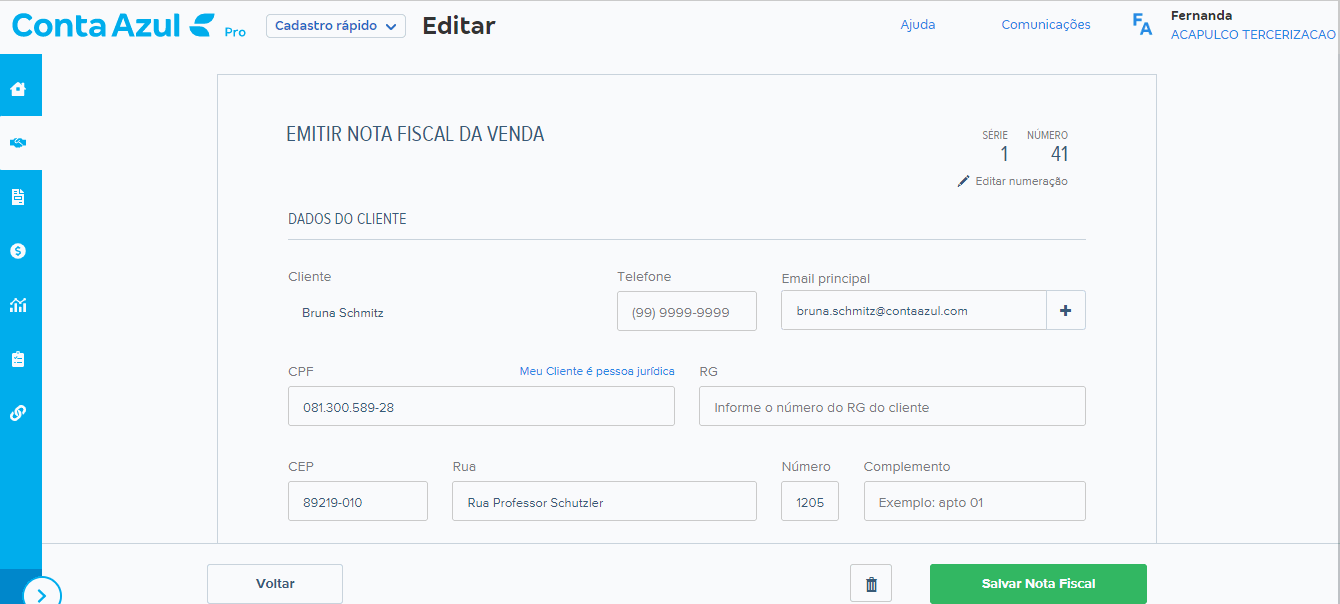
Task: Open the chart reports icon in sidebar
Action: tap(18, 305)
